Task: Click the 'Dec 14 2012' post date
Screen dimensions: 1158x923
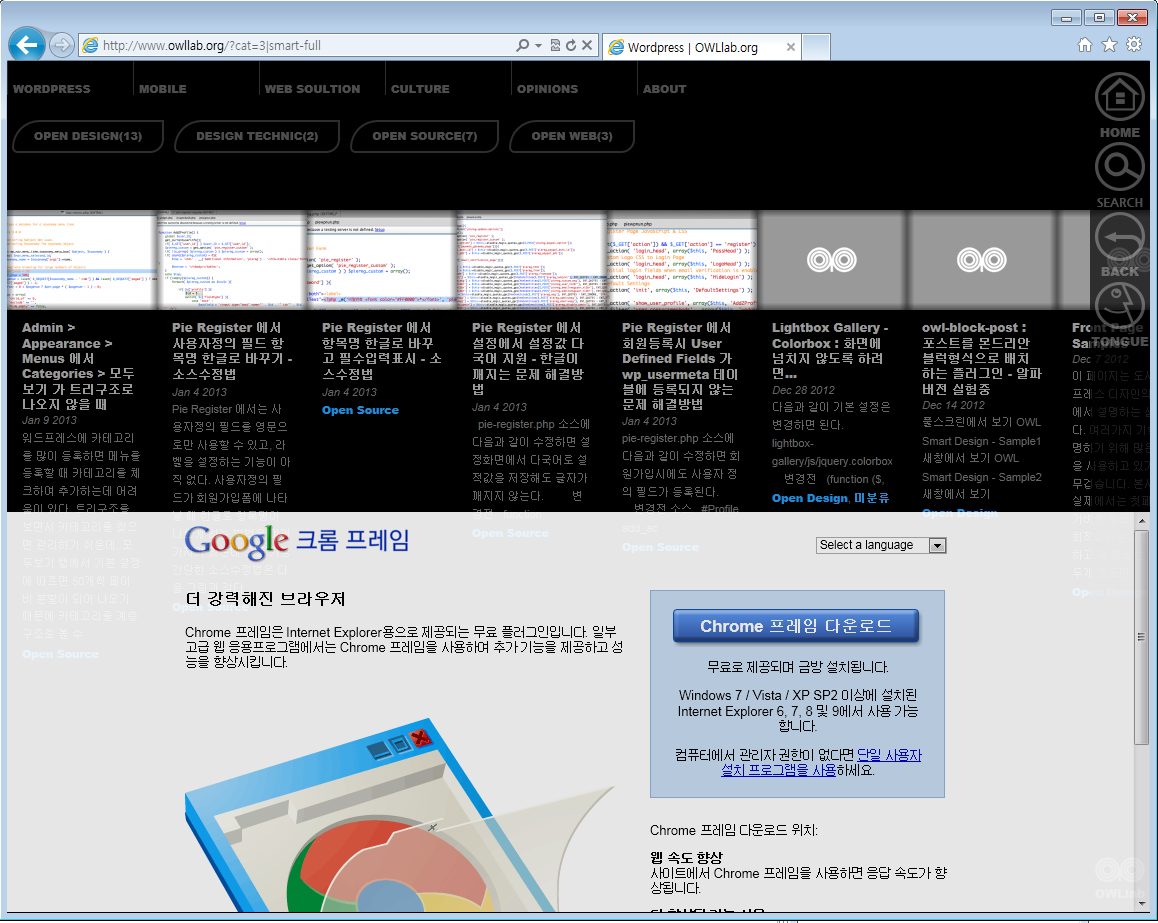Action: pos(953,405)
